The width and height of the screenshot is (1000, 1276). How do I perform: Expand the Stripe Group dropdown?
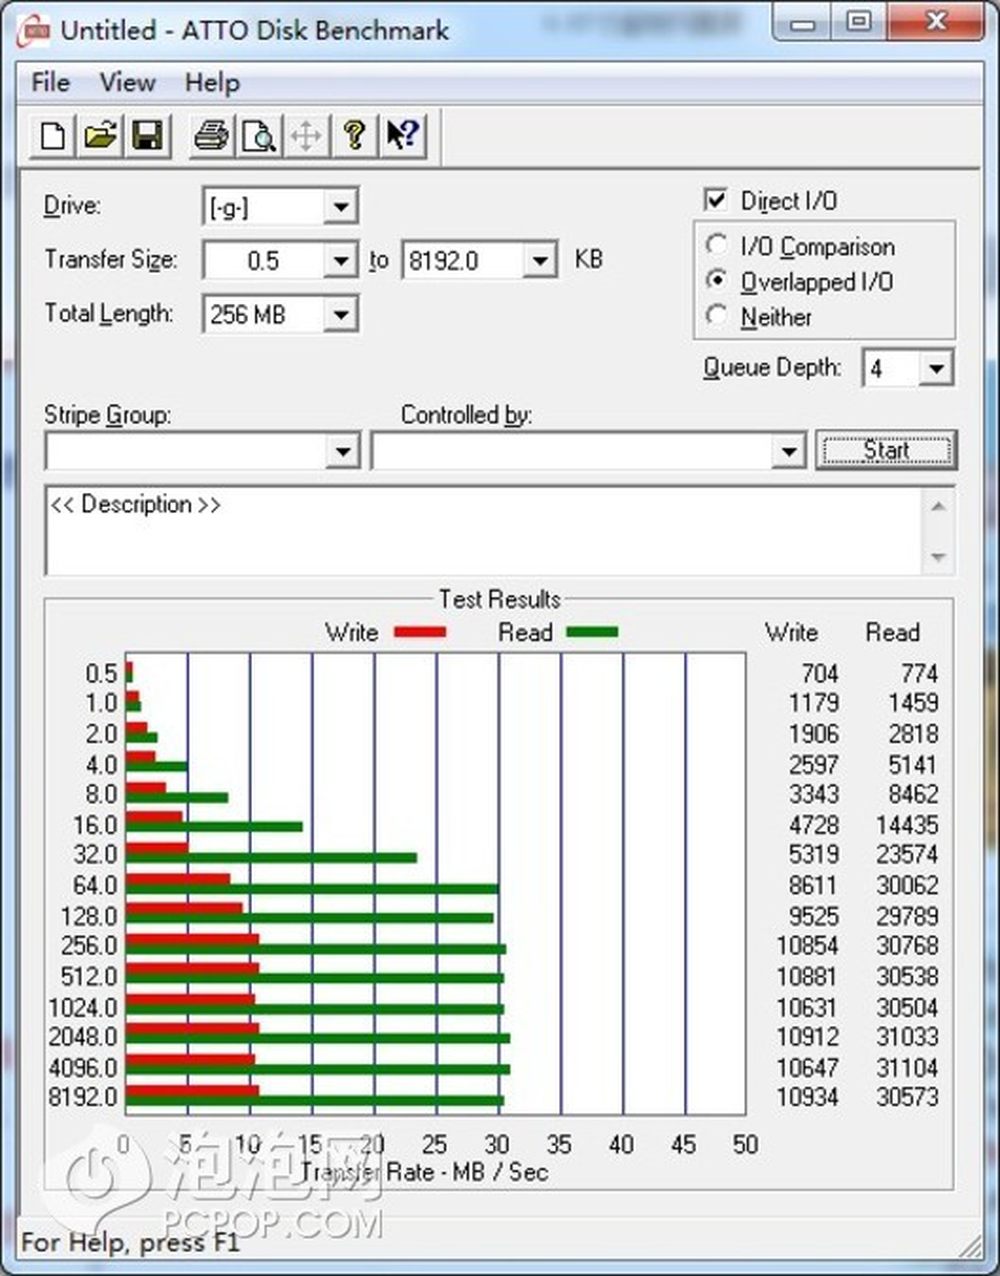pyautogui.click(x=343, y=451)
